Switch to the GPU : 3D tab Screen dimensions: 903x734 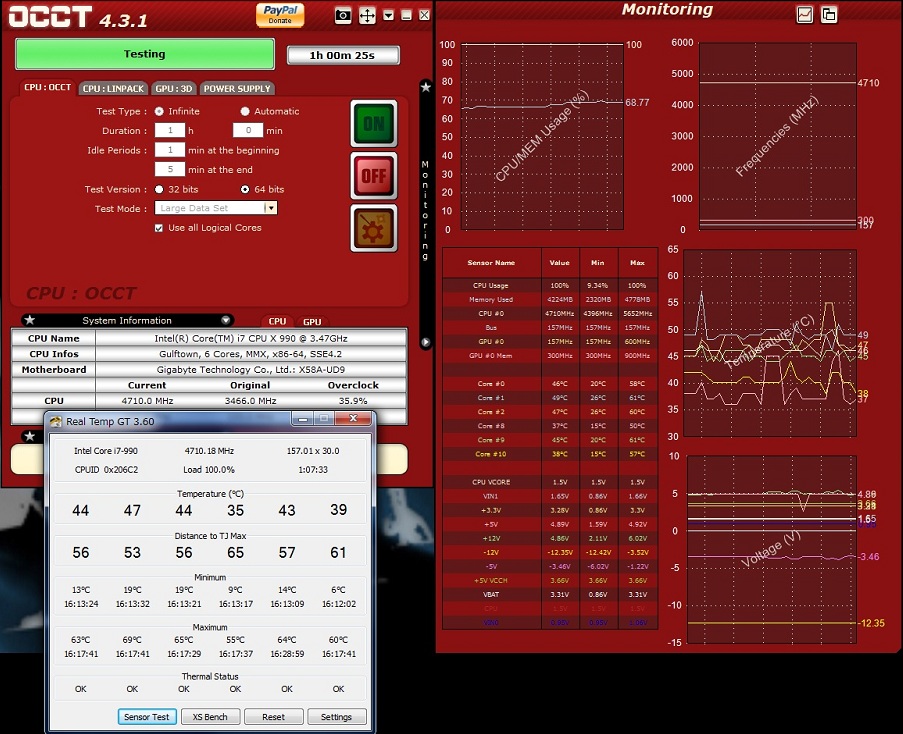click(173, 89)
